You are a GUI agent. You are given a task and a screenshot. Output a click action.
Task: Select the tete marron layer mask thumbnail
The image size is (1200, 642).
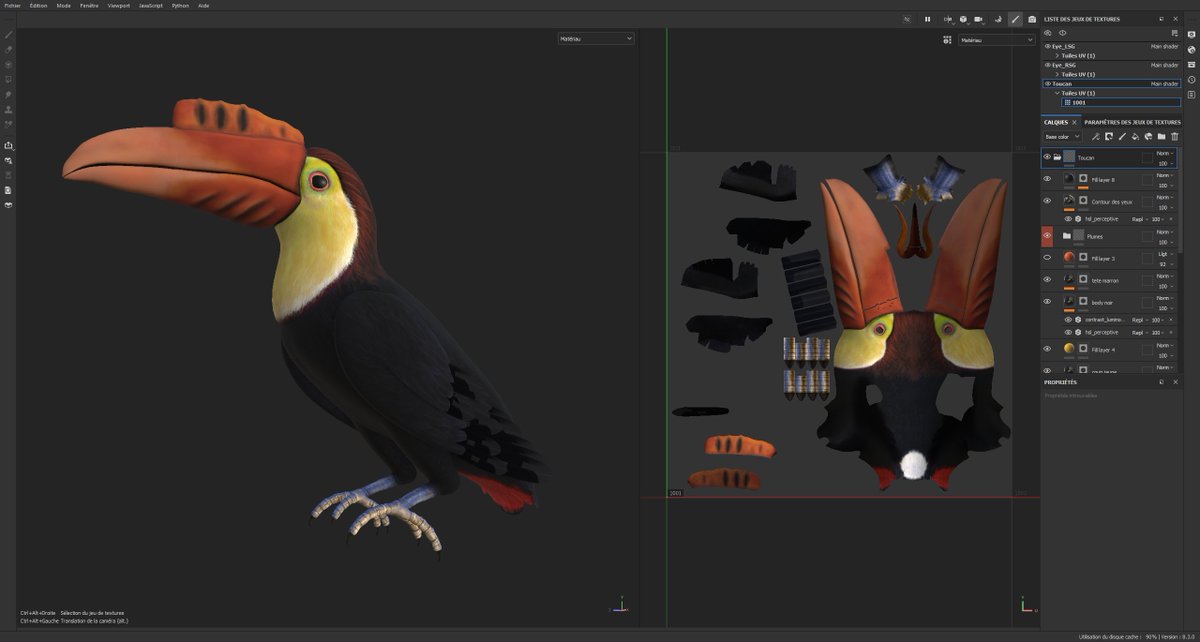tap(1083, 280)
